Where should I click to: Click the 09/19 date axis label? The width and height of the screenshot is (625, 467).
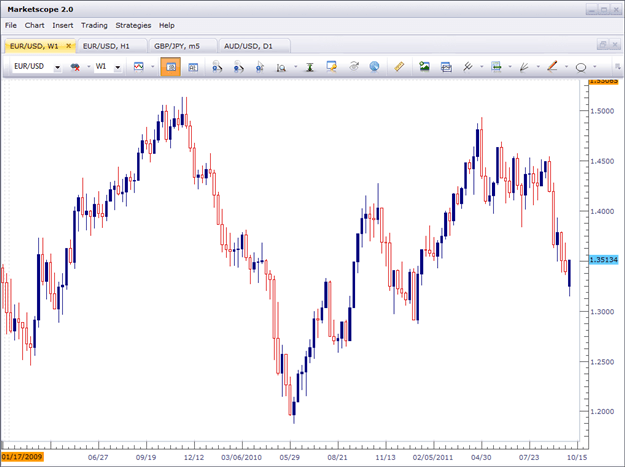146,457
